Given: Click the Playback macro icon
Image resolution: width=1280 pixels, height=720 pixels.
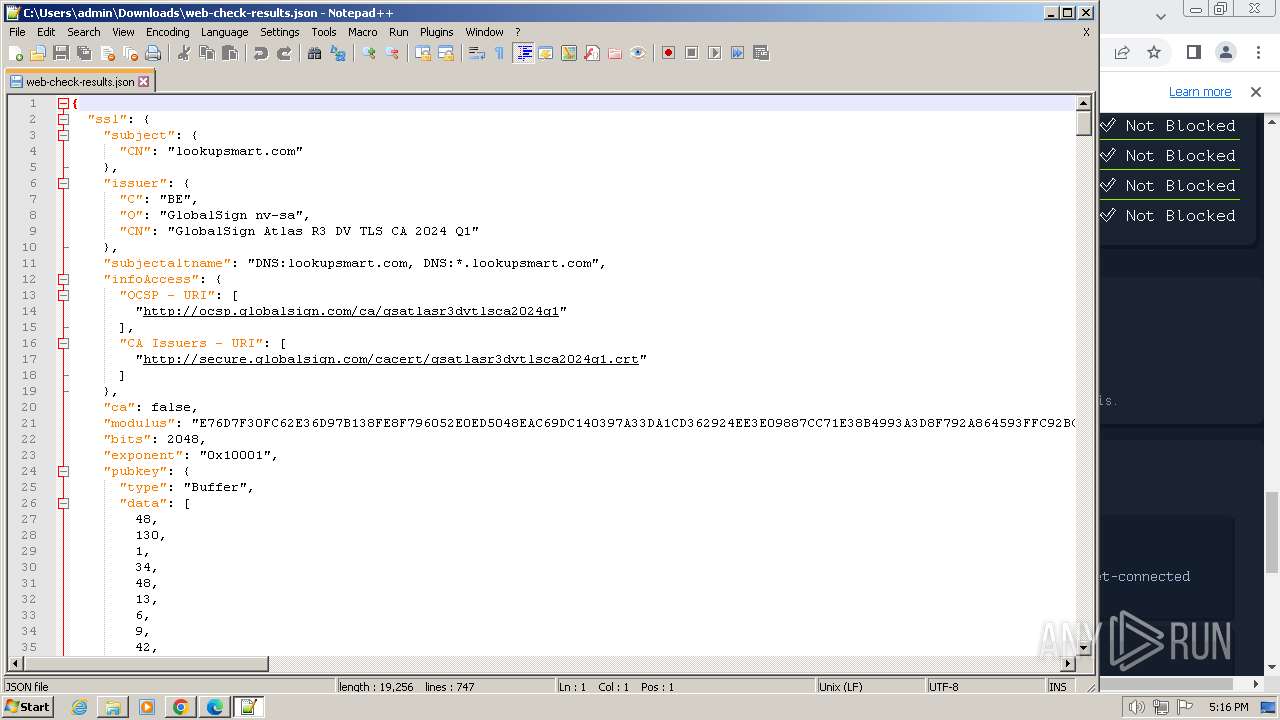Looking at the screenshot, I should (715, 53).
